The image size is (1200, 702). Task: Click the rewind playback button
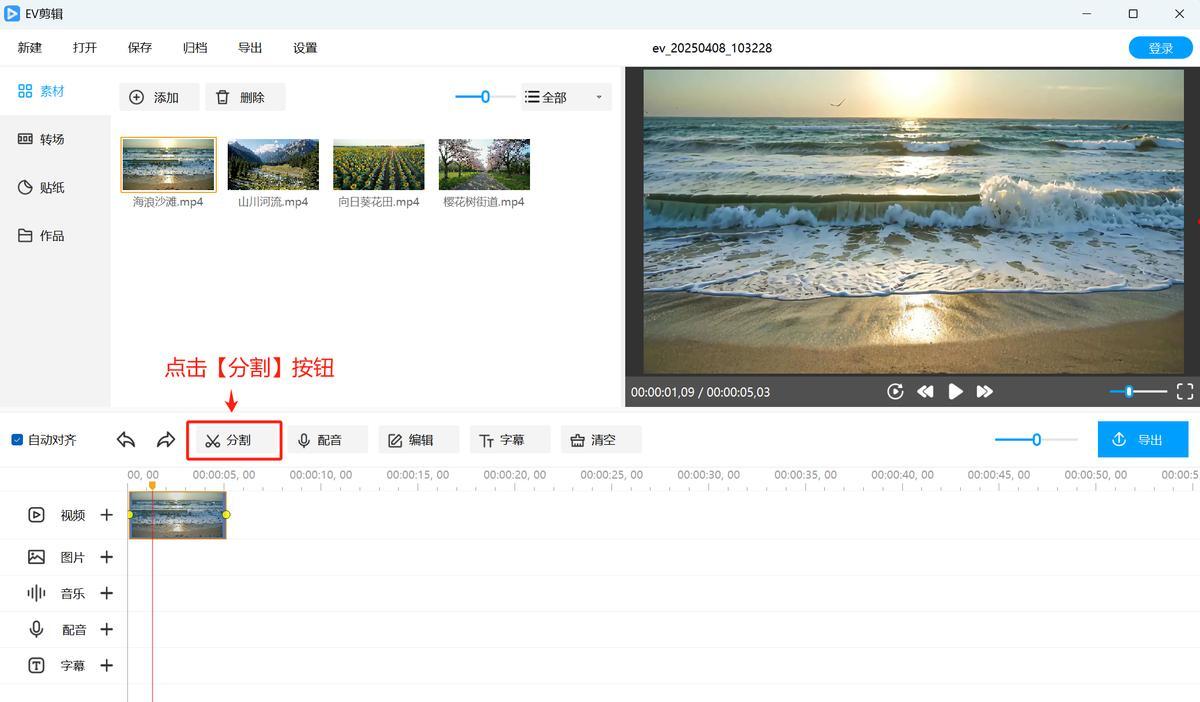tap(925, 392)
